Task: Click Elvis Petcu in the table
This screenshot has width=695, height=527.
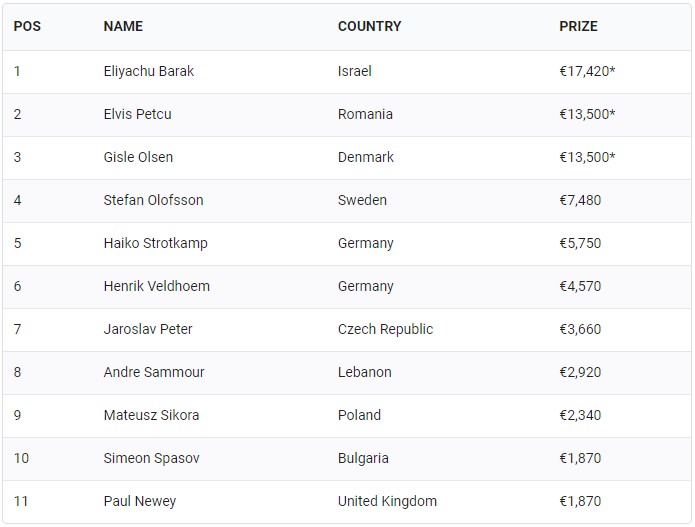Action: [137, 114]
